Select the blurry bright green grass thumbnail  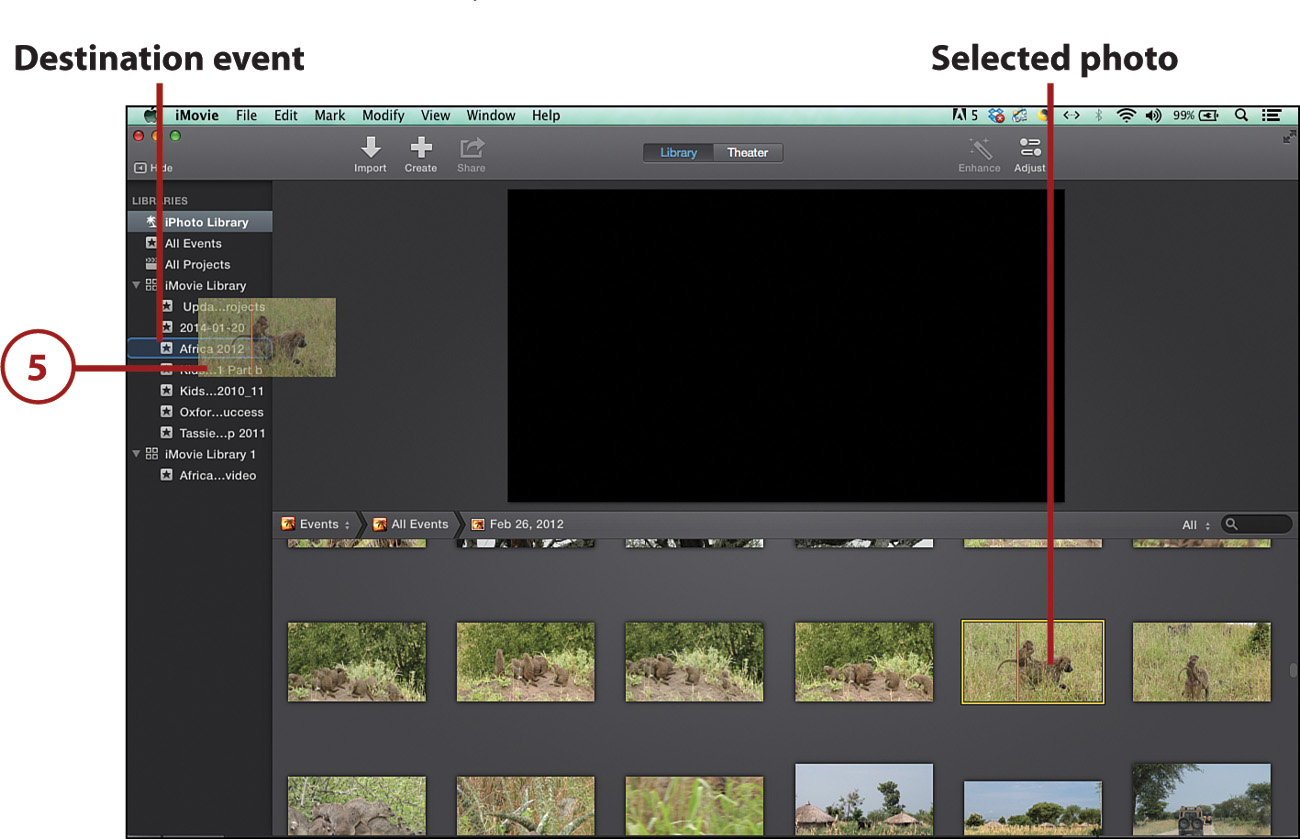click(694, 805)
